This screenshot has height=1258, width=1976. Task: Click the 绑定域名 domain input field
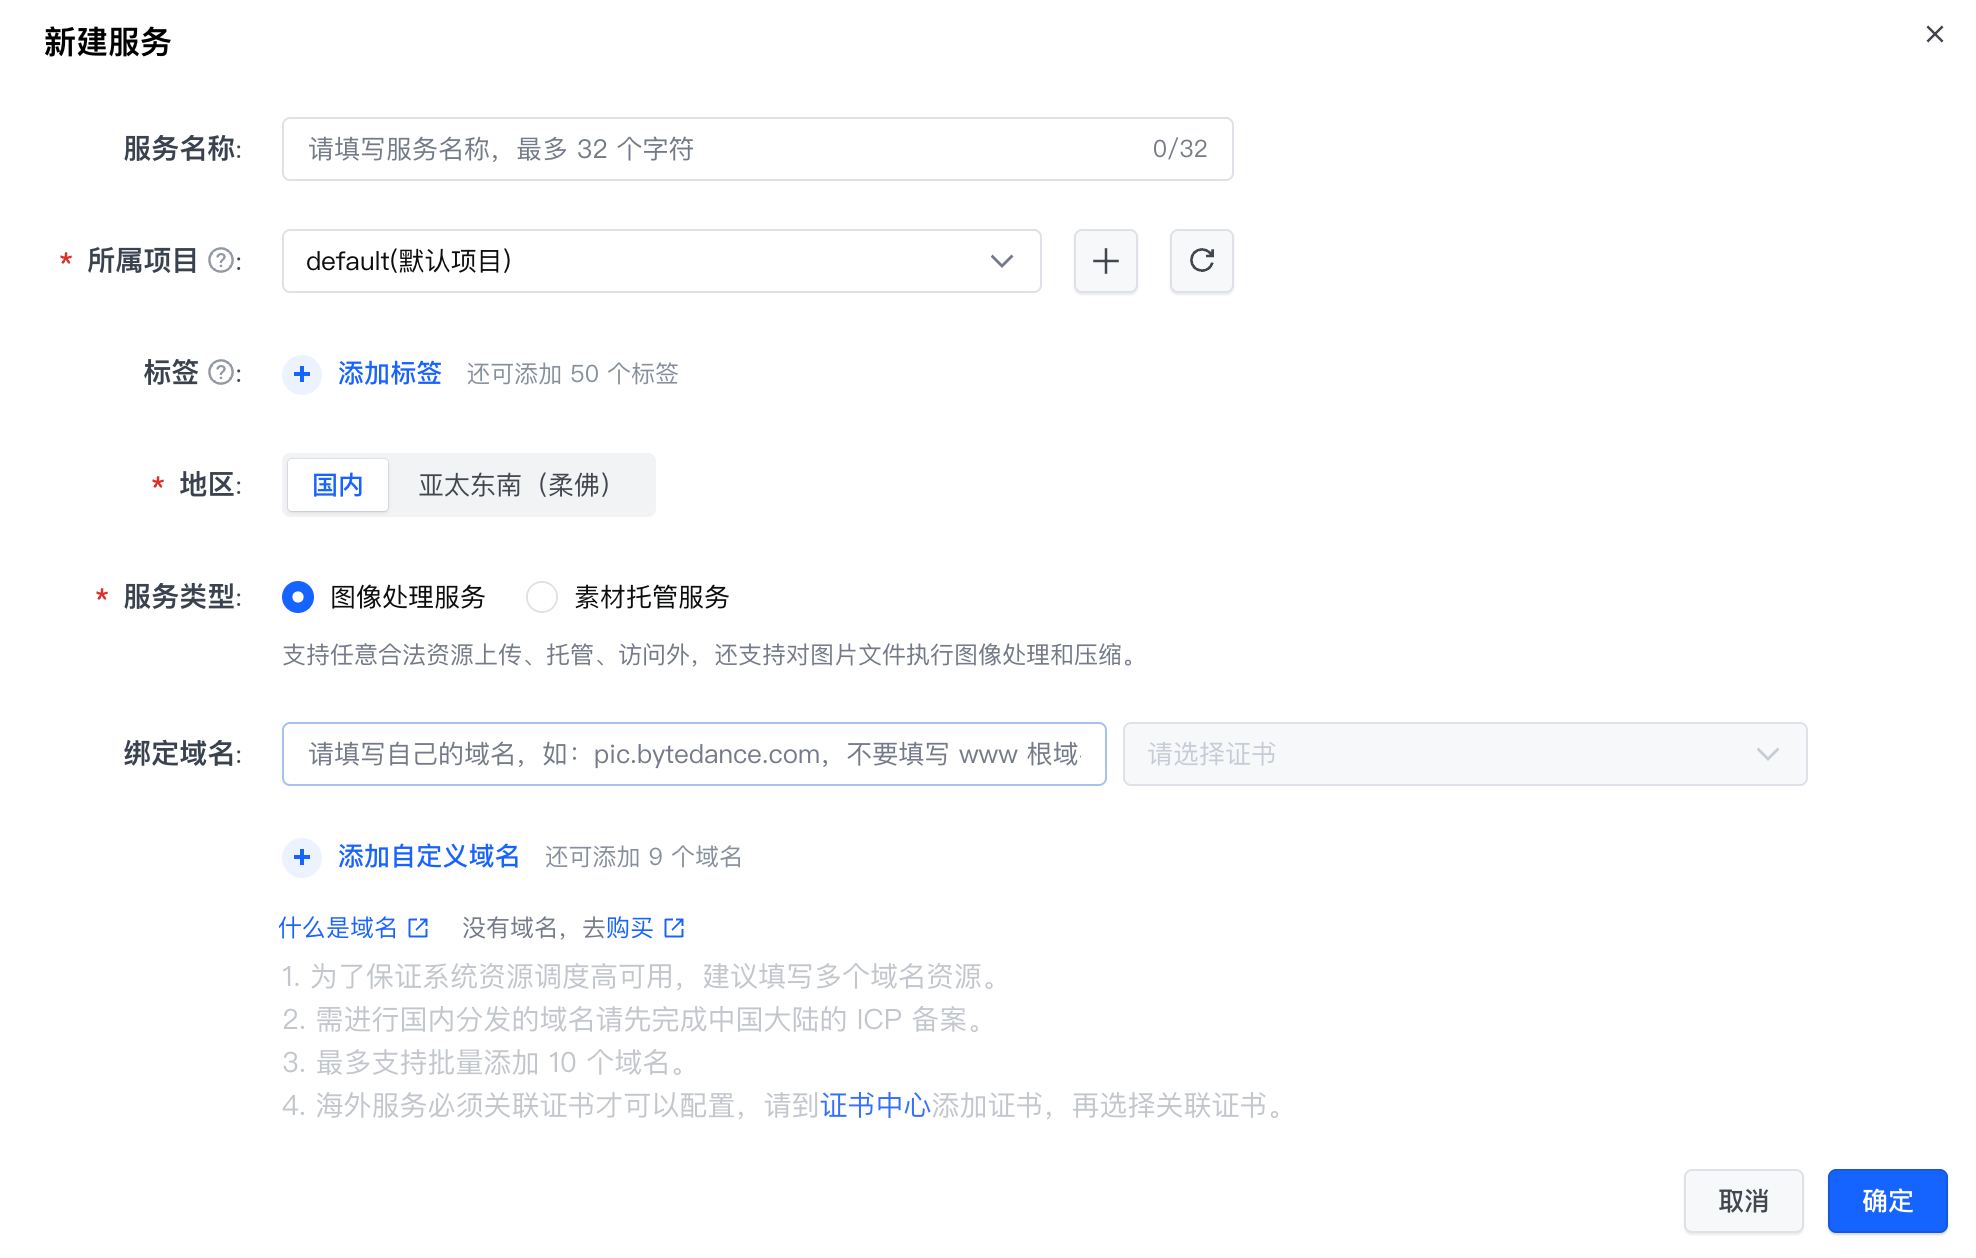(693, 754)
